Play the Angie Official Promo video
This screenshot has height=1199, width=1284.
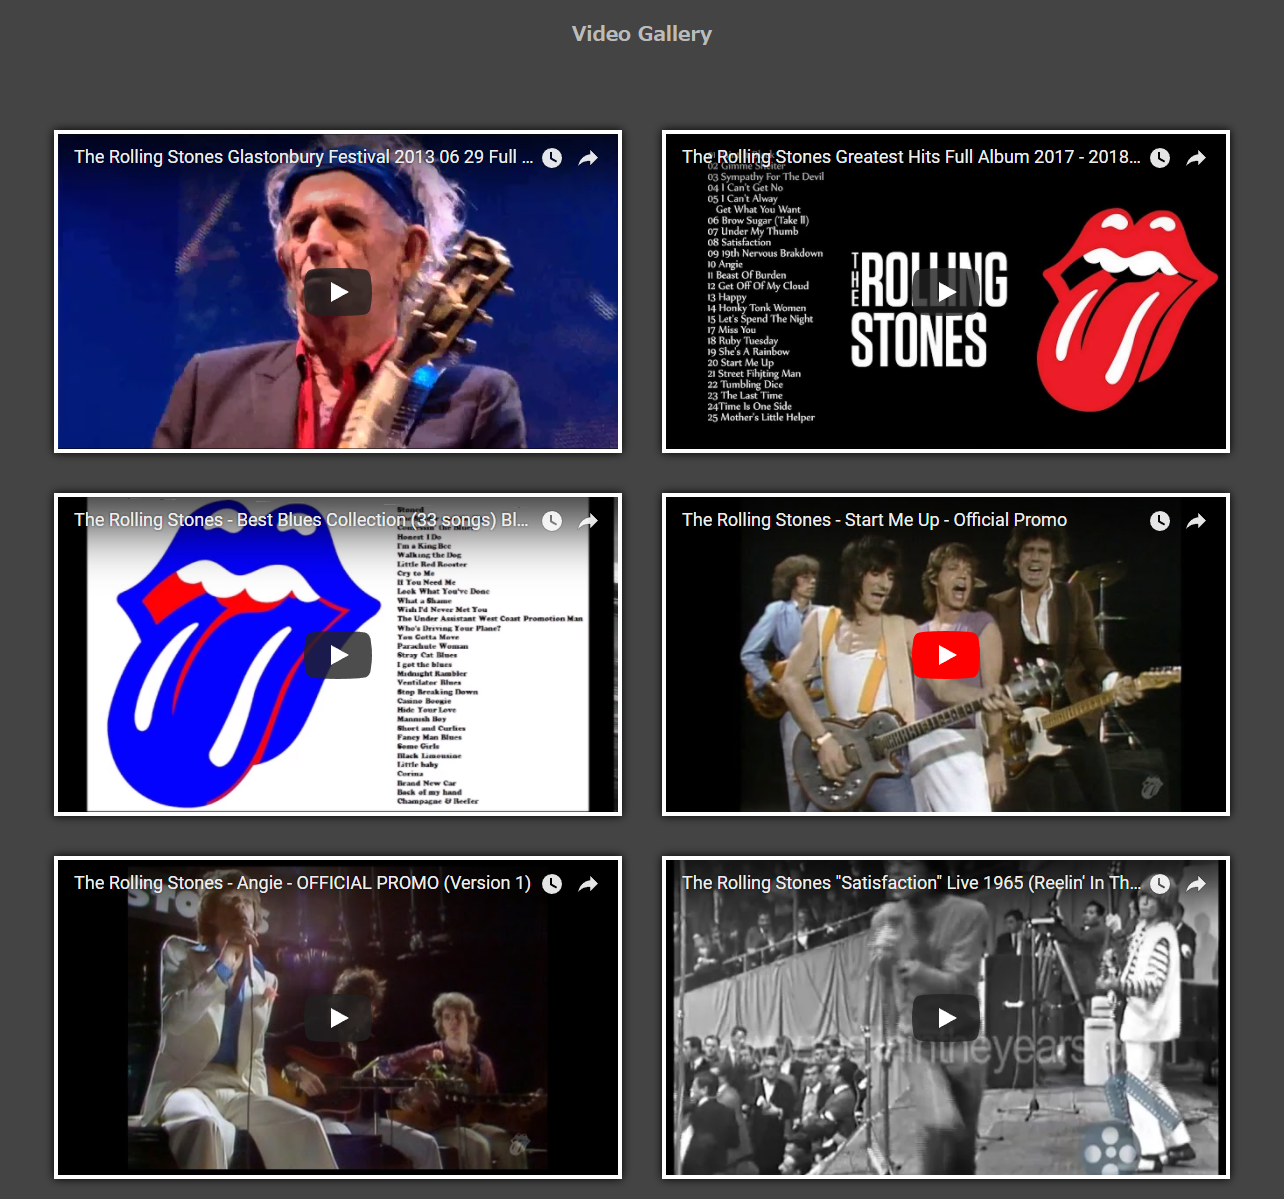point(338,1018)
